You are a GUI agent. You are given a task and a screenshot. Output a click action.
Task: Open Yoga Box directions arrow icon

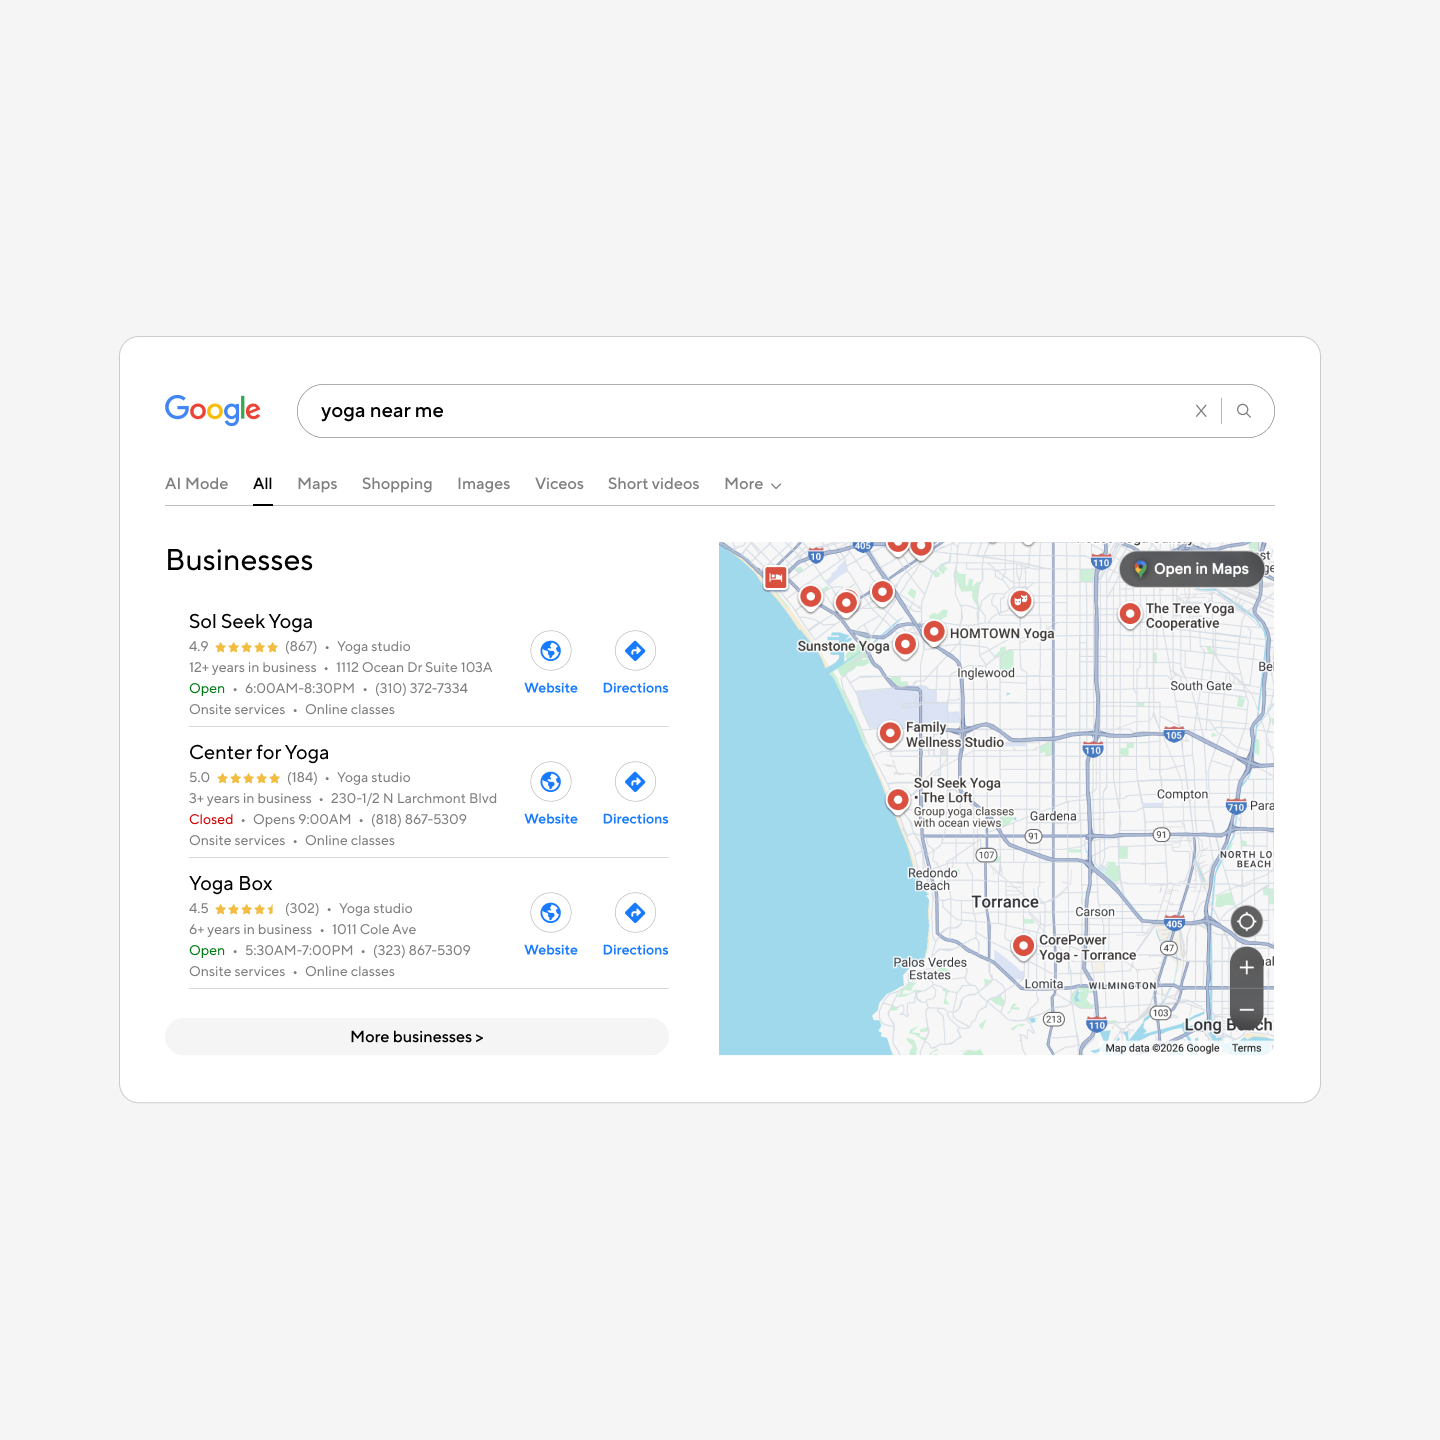635,914
